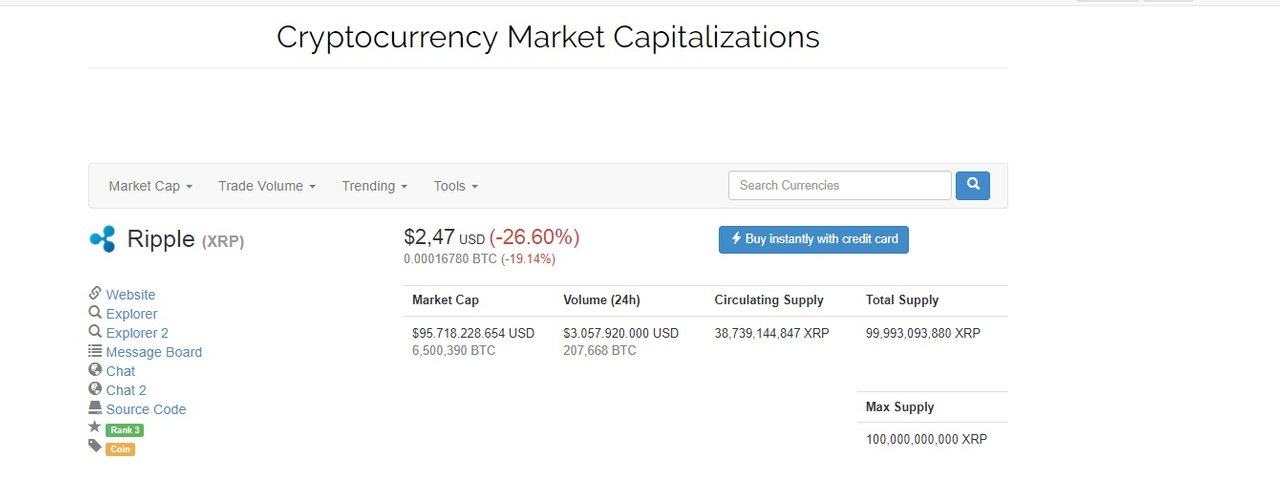Click the star icon beside Rank 3
The height and width of the screenshot is (481, 1280).
point(95,428)
